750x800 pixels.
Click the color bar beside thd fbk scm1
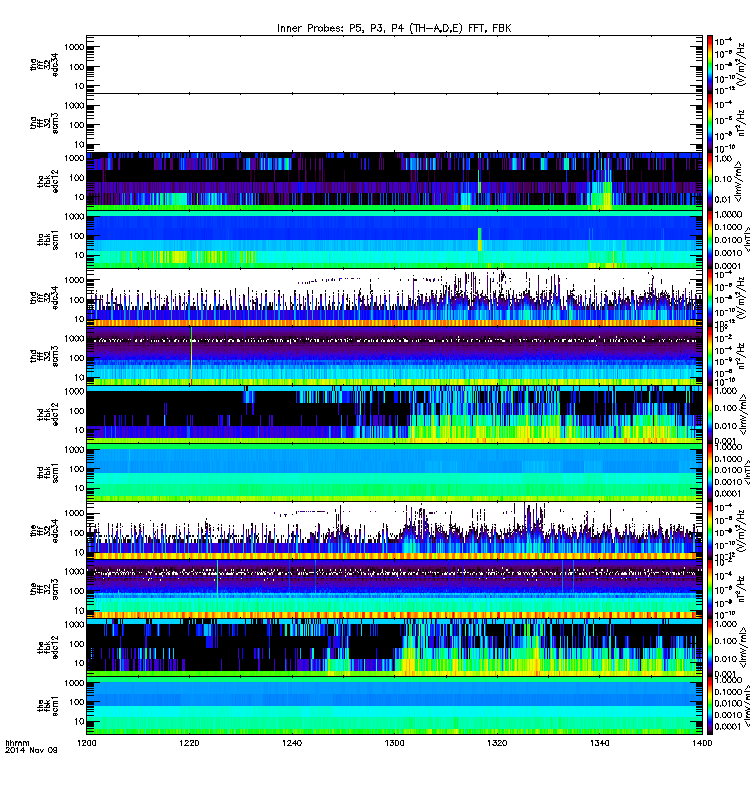point(710,472)
